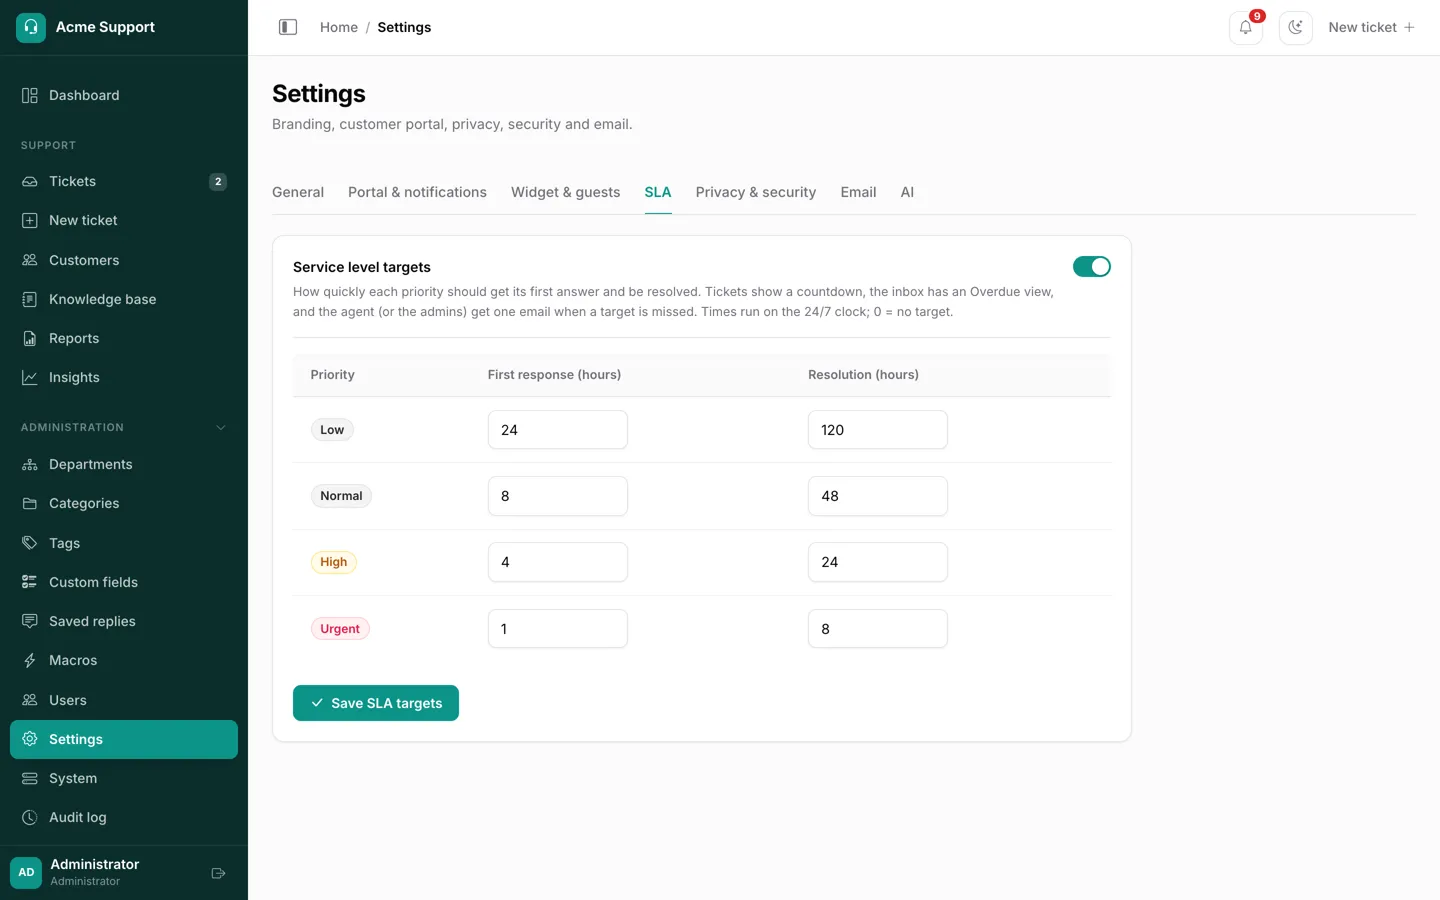Collapse the sidebar with the panel icon
This screenshot has width=1440, height=900.
coord(288,27)
